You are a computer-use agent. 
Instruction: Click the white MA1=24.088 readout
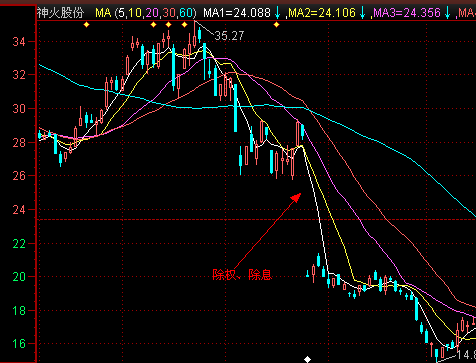tap(237, 13)
